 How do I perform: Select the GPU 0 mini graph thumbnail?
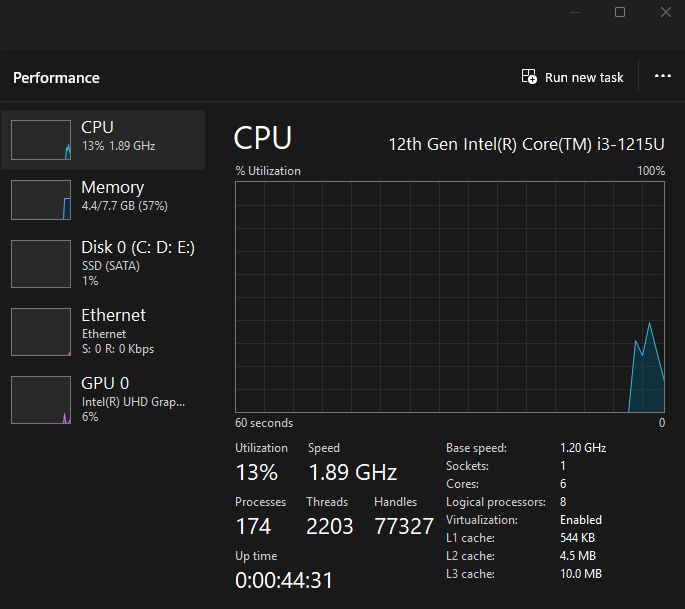41,400
